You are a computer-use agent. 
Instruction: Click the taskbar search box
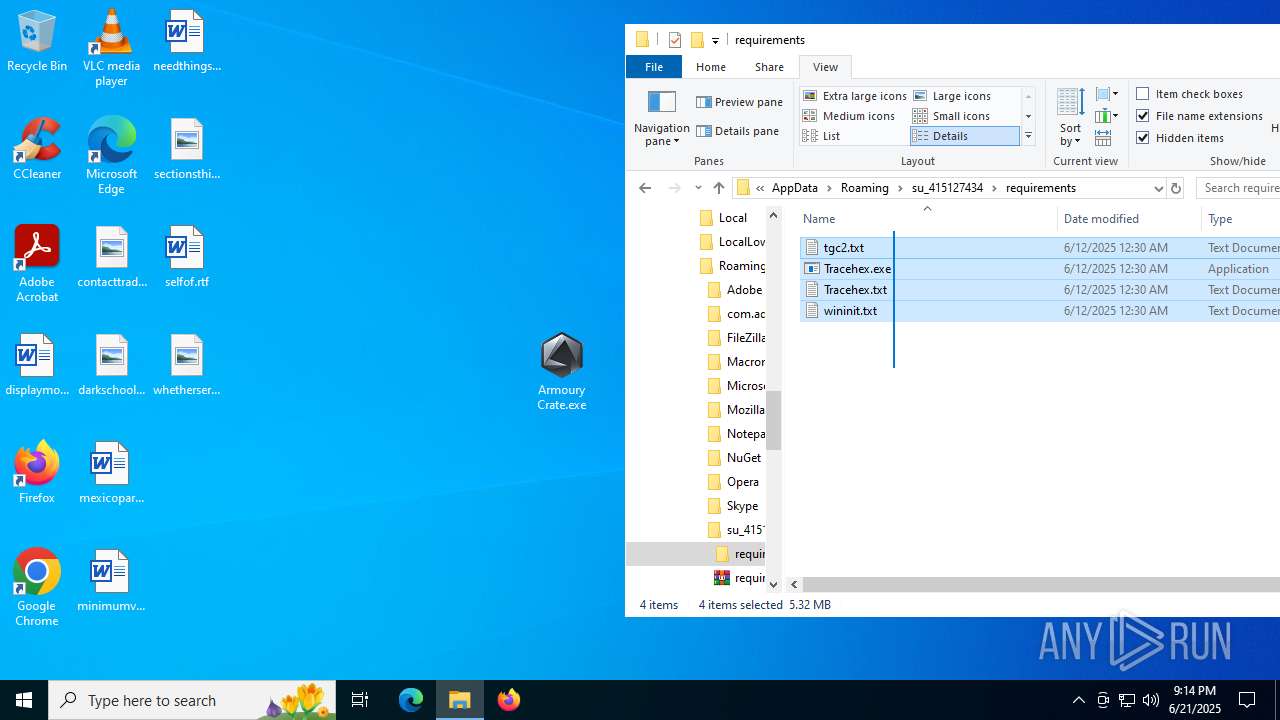[192, 700]
